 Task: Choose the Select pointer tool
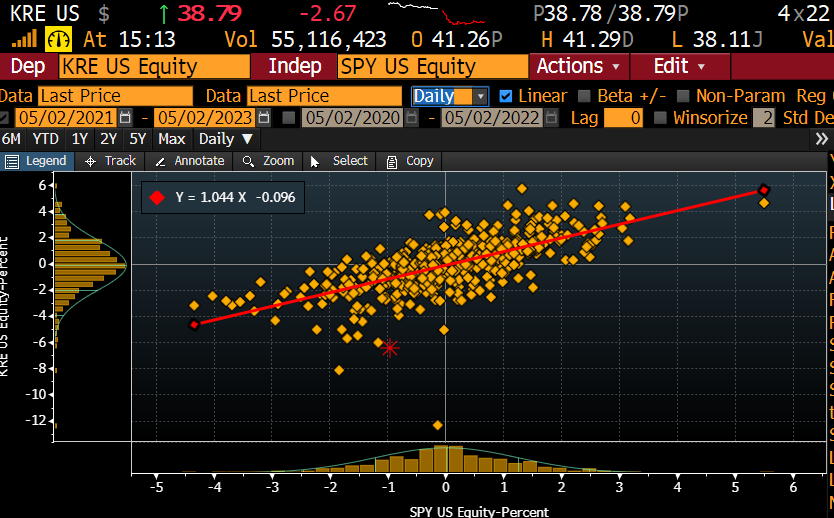point(339,161)
